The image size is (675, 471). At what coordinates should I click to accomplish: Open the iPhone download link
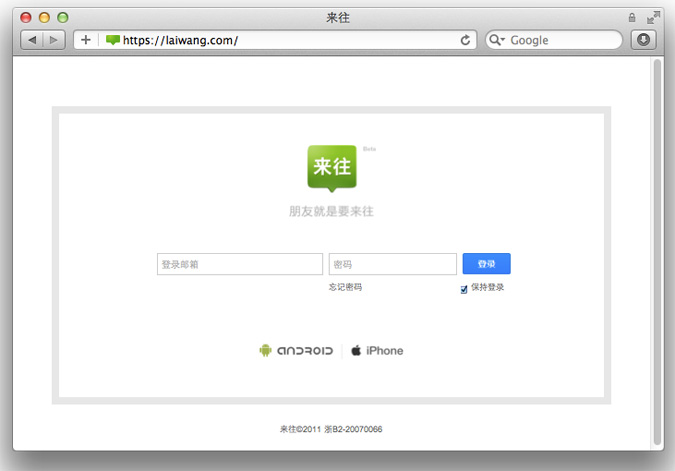tap(378, 351)
